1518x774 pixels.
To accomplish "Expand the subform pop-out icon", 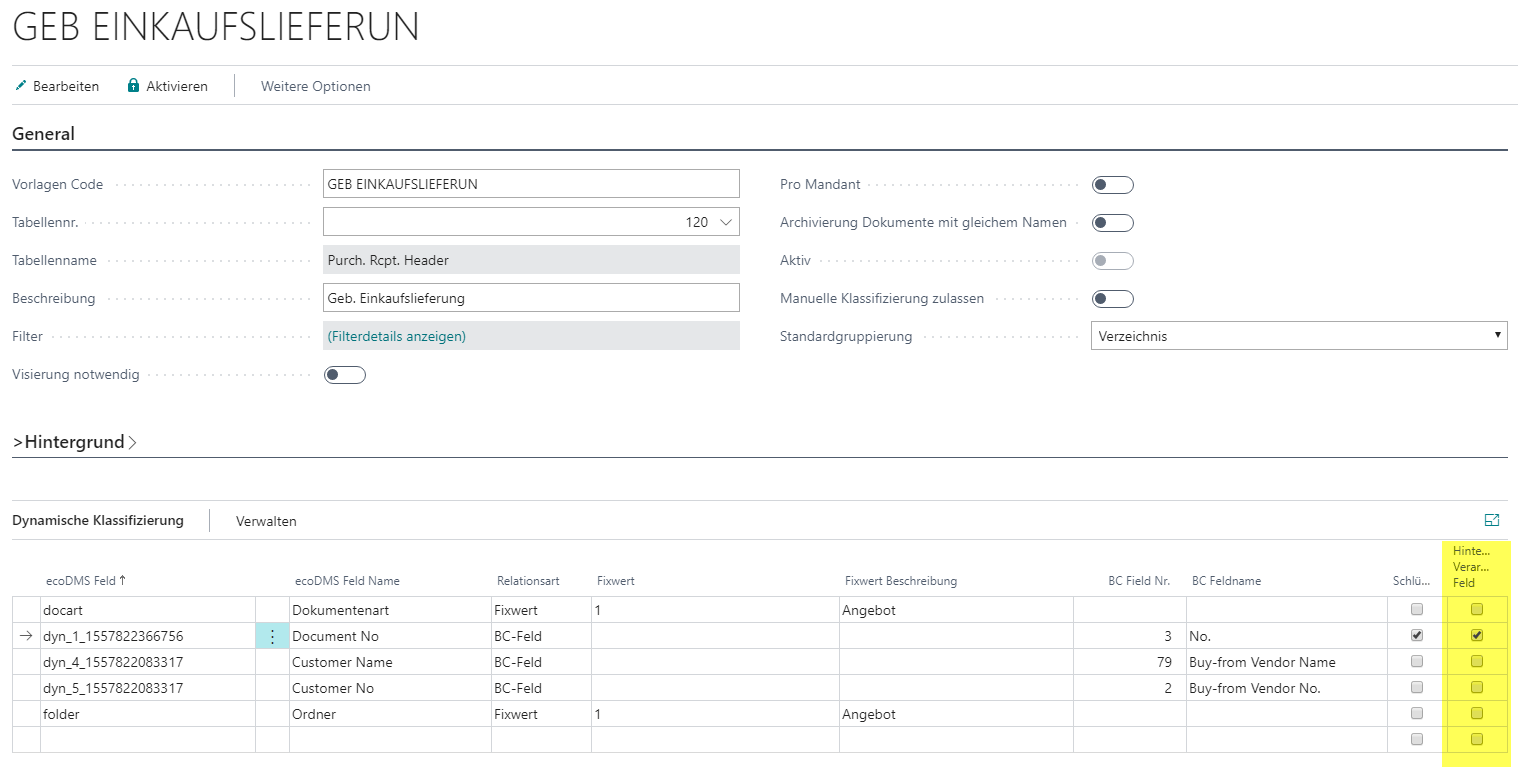I will click(x=1492, y=520).
